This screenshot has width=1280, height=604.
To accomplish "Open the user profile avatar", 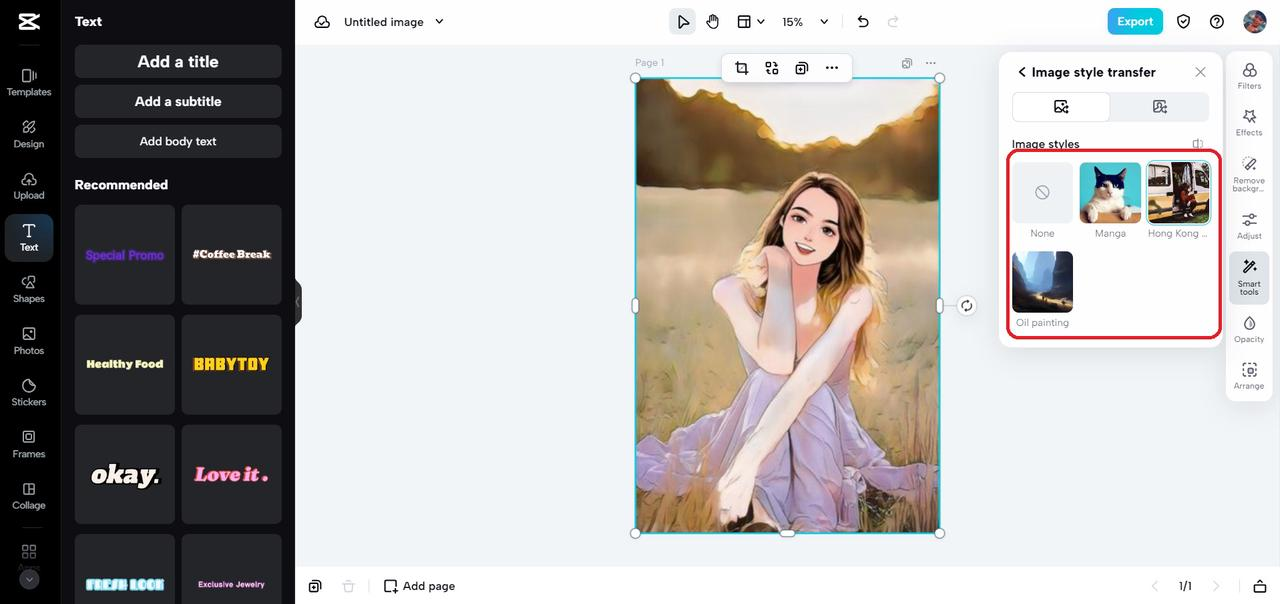I will (1254, 21).
